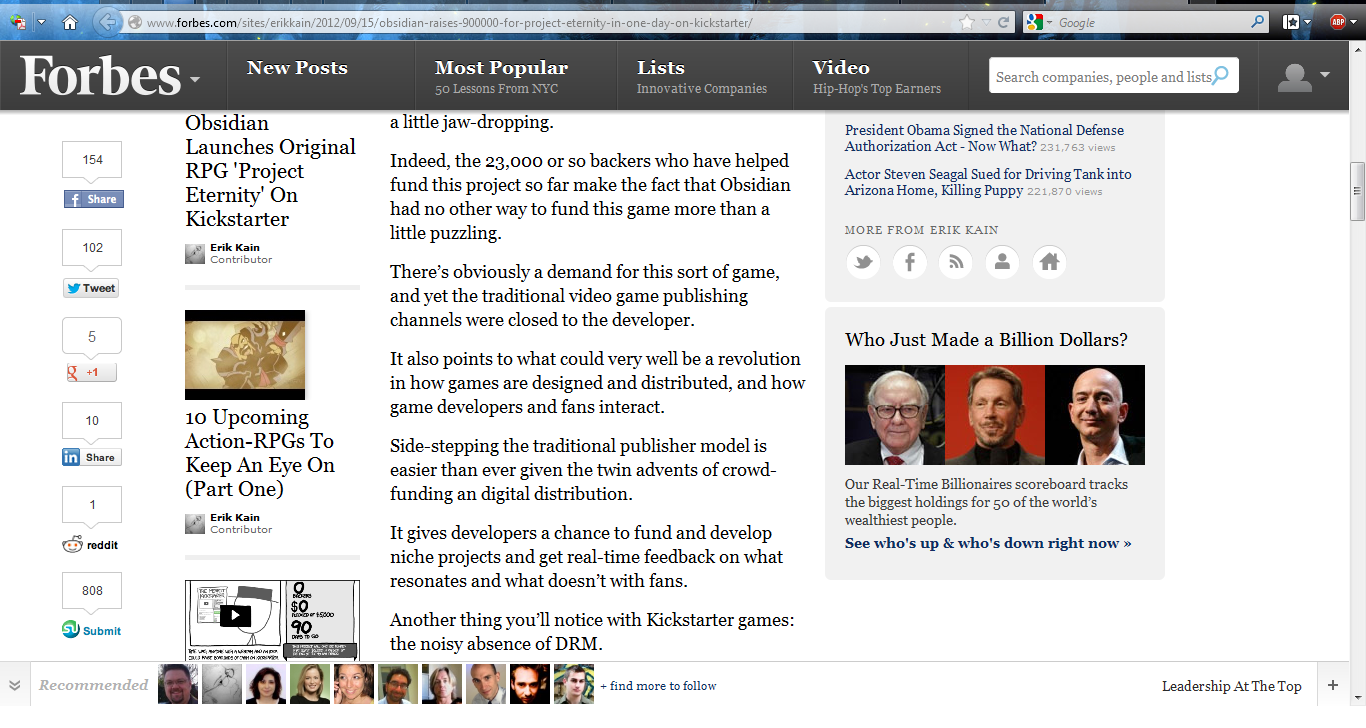Click '+ find more to follow' link
The height and width of the screenshot is (728, 1366).
658,686
